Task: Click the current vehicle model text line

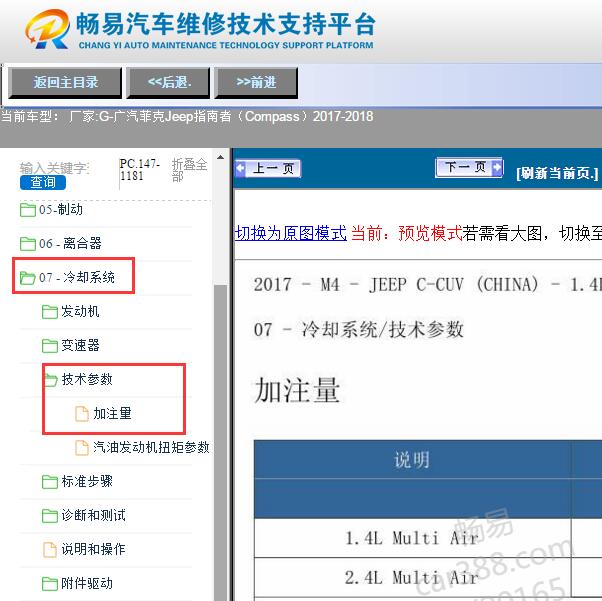Action: click(x=187, y=116)
